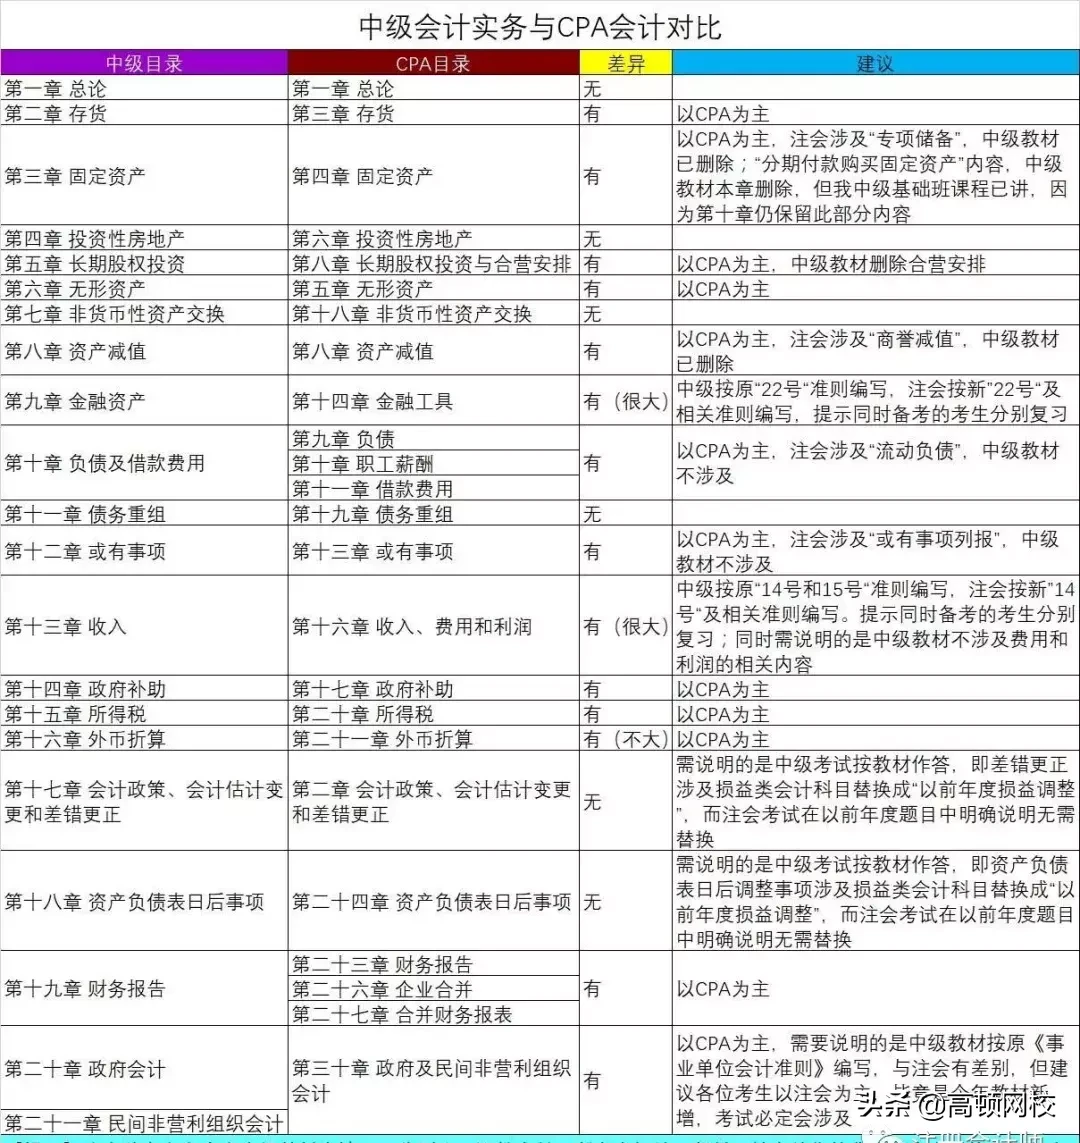The height and width of the screenshot is (1143, 1080).
Task: Click the yellow 差异 column header
Action: tap(625, 62)
